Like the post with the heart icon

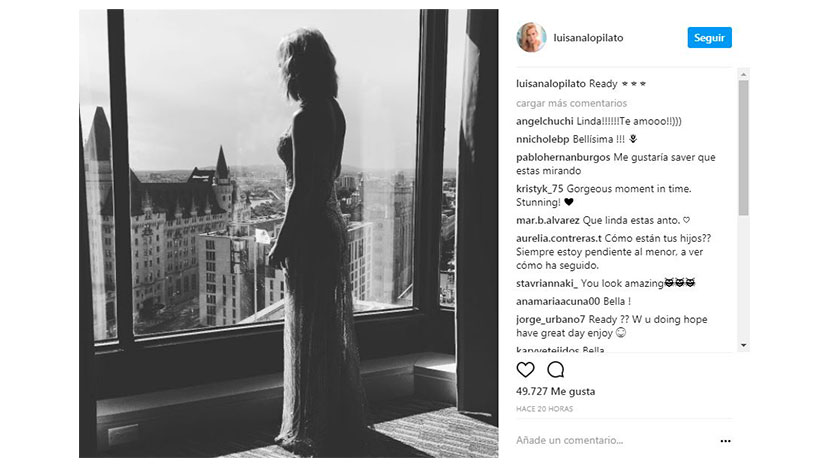coord(525,370)
